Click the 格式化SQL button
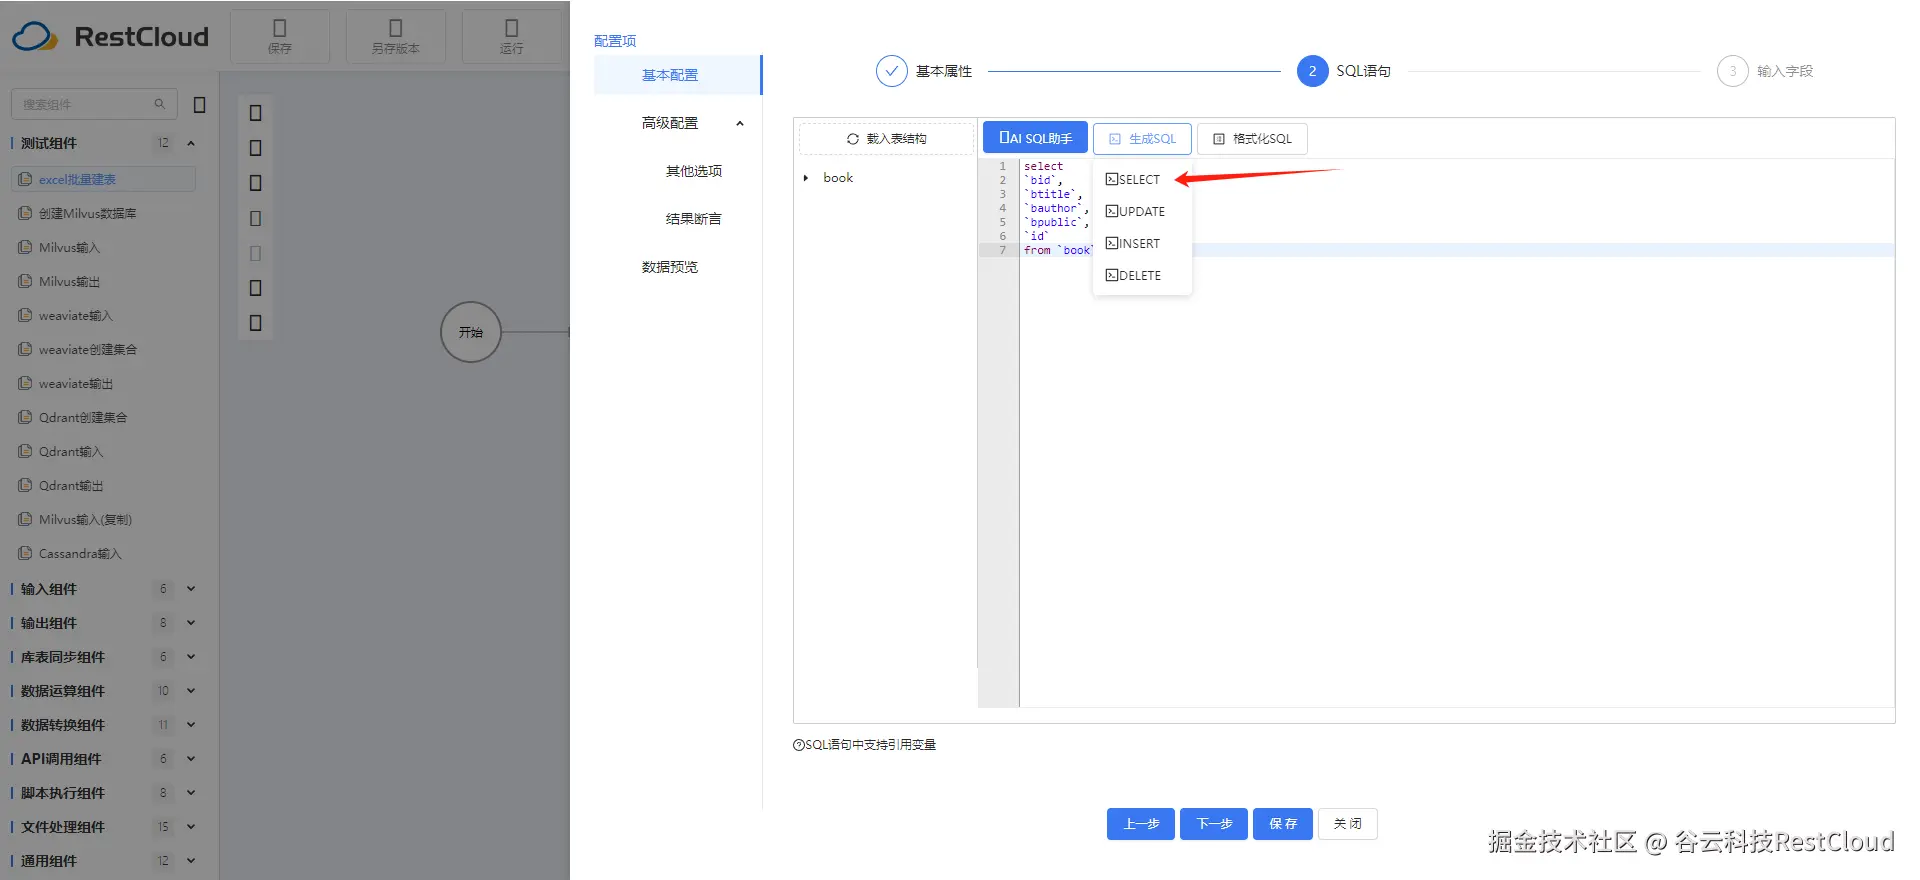The image size is (1920, 880). 1252,139
